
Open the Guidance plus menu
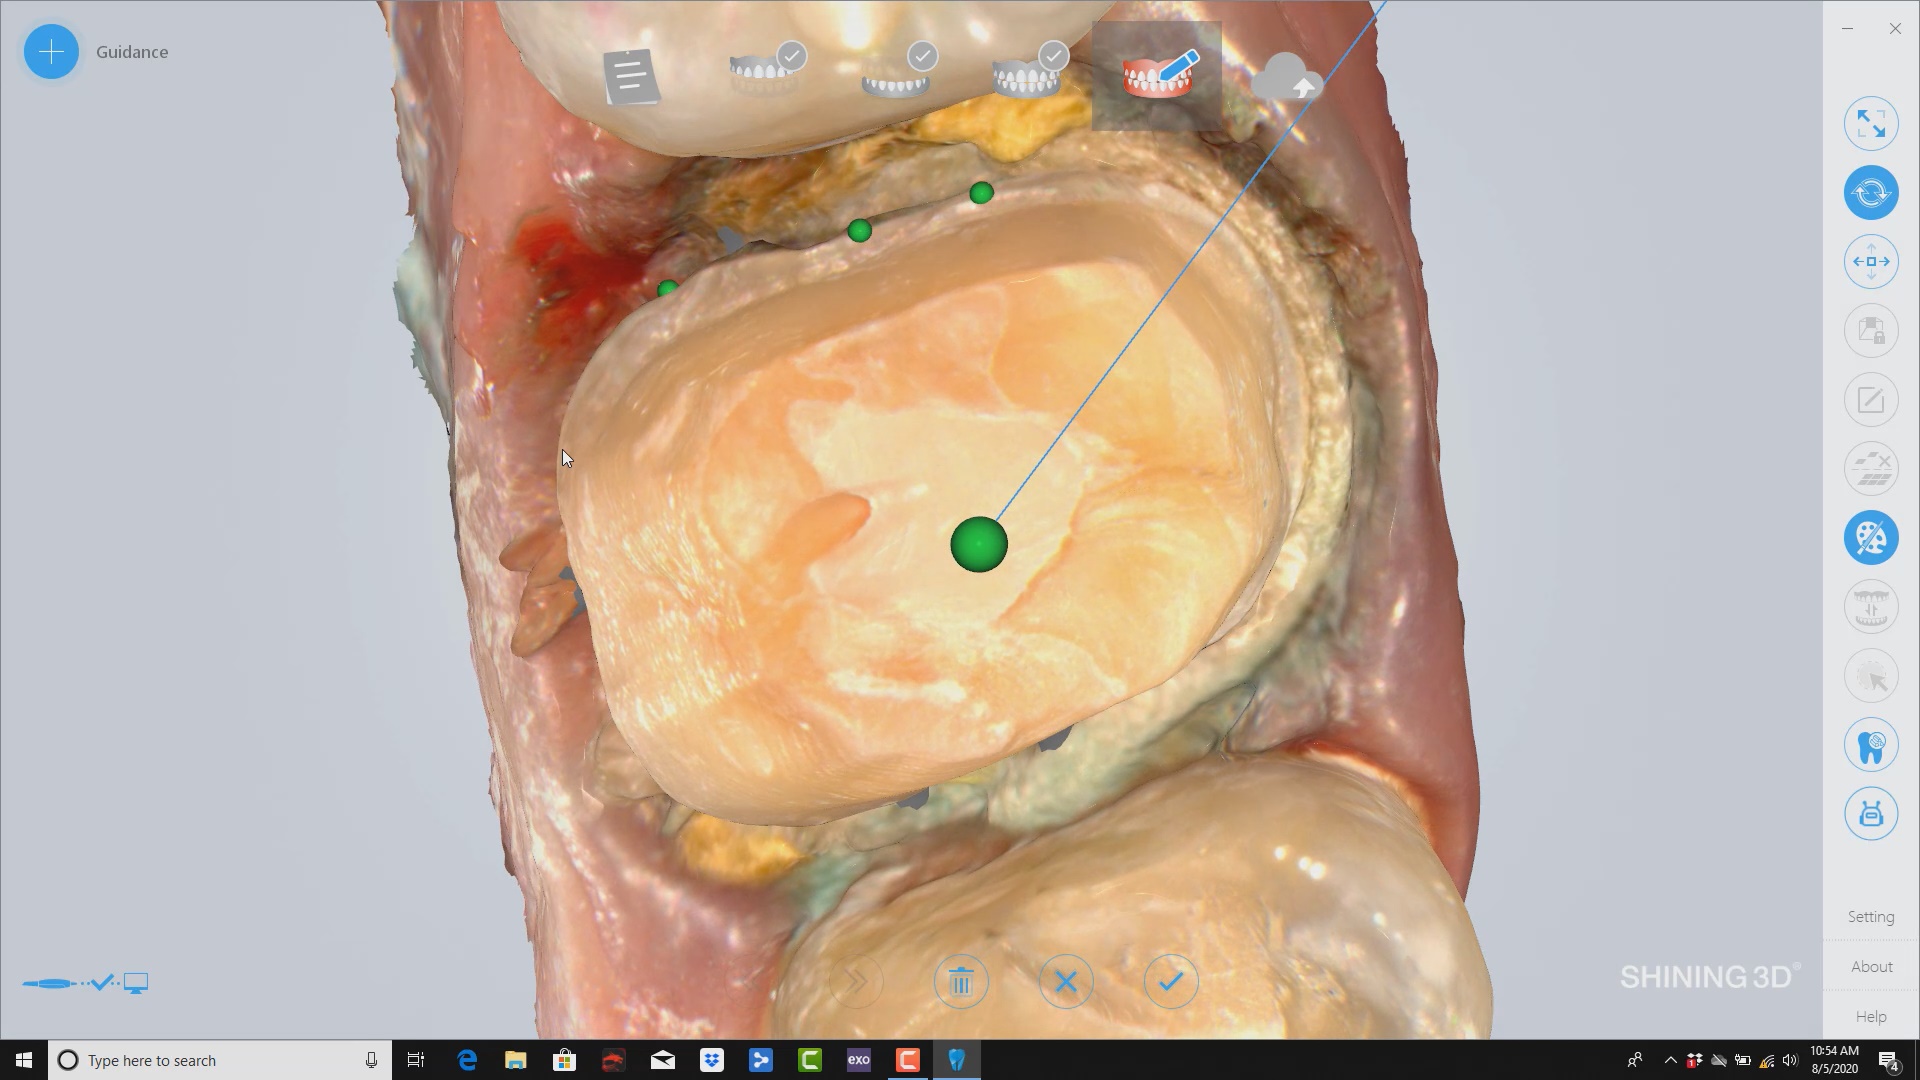(51, 52)
